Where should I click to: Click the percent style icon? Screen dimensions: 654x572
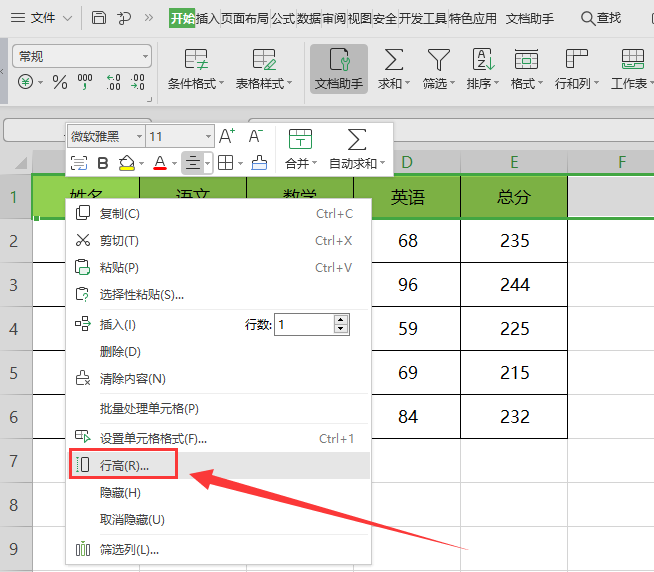(60, 83)
